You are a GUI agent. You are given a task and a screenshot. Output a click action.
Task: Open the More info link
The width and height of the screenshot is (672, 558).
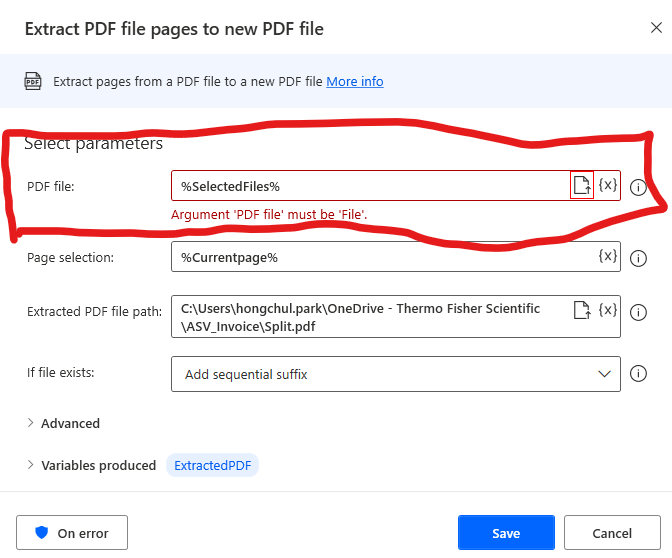[x=355, y=81]
